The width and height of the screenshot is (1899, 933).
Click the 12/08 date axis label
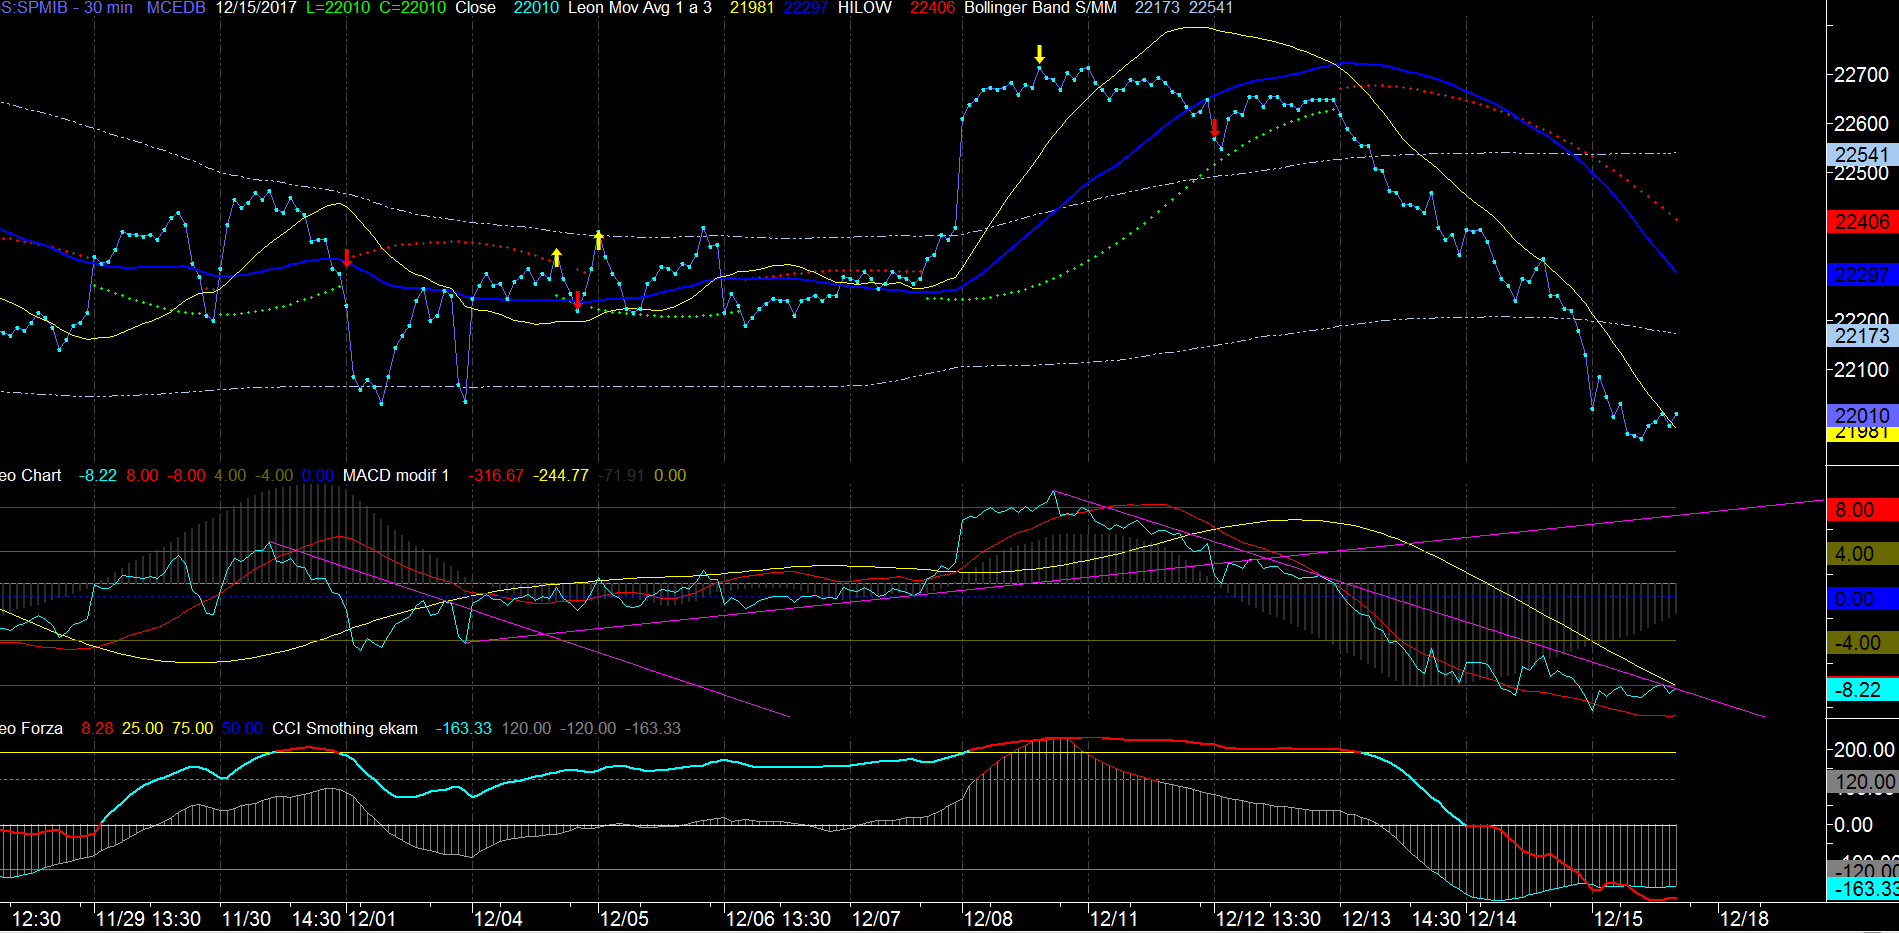[988, 919]
